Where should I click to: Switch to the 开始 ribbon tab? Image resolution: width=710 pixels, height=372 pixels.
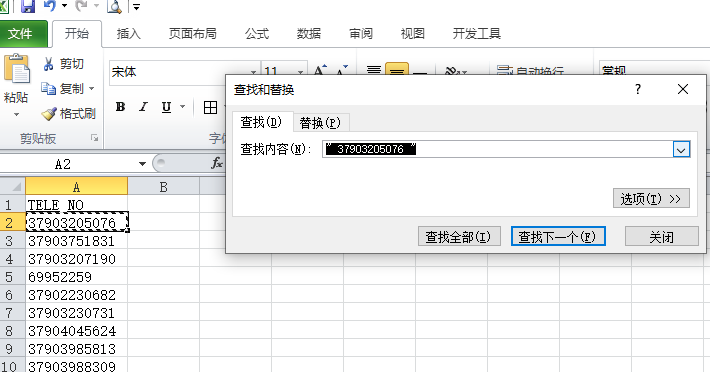point(77,33)
